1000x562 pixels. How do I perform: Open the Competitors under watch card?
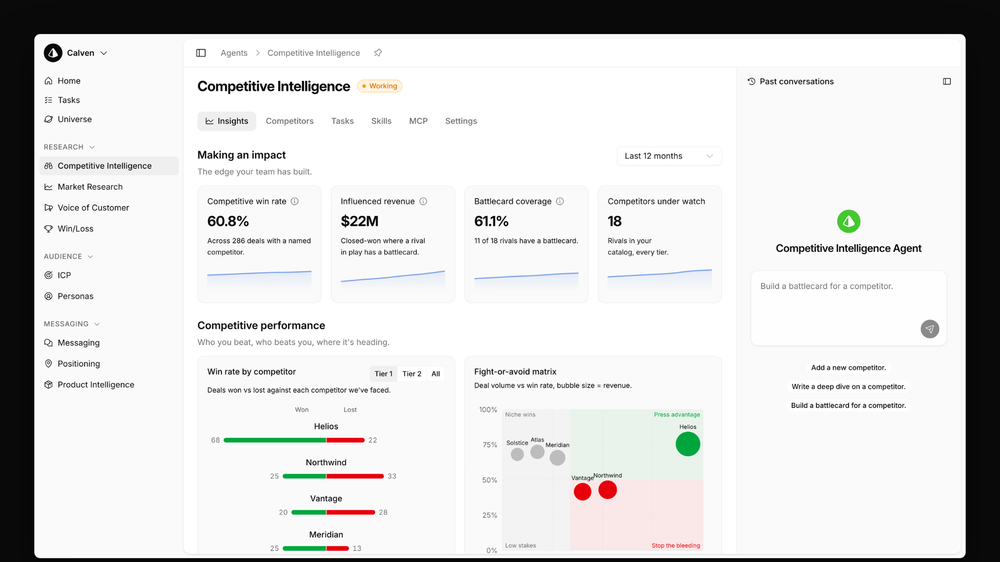659,244
